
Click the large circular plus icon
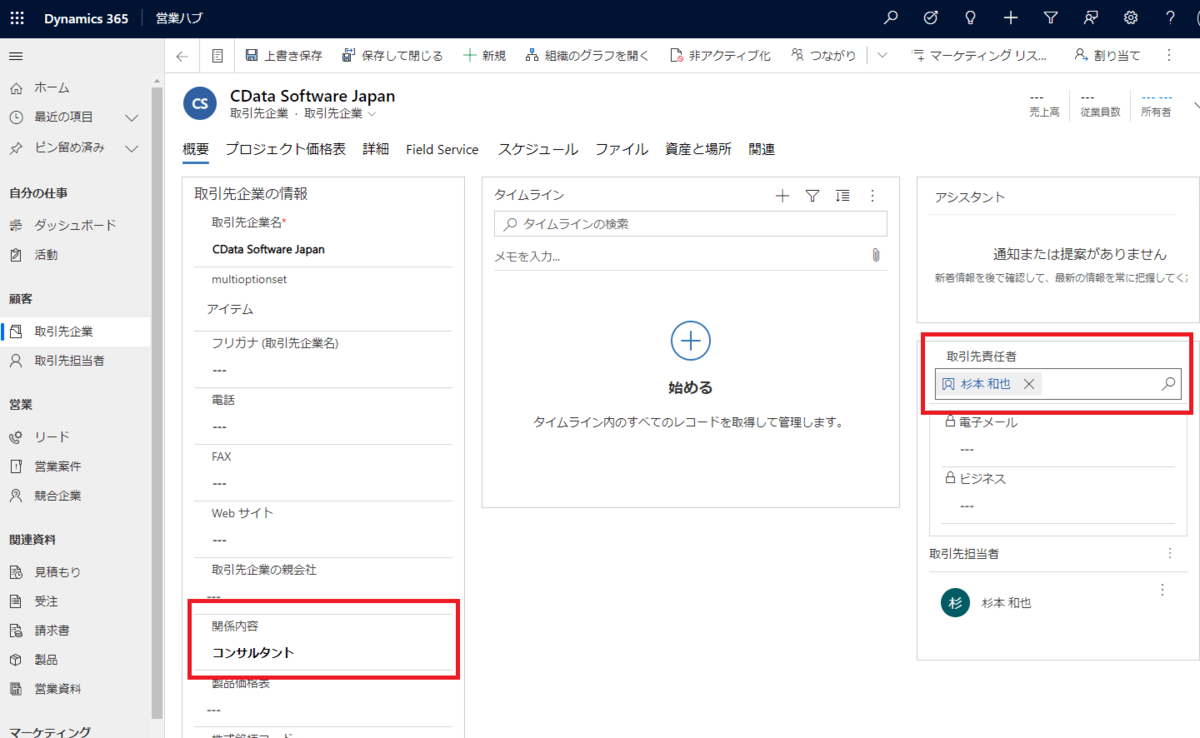pyautogui.click(x=690, y=341)
